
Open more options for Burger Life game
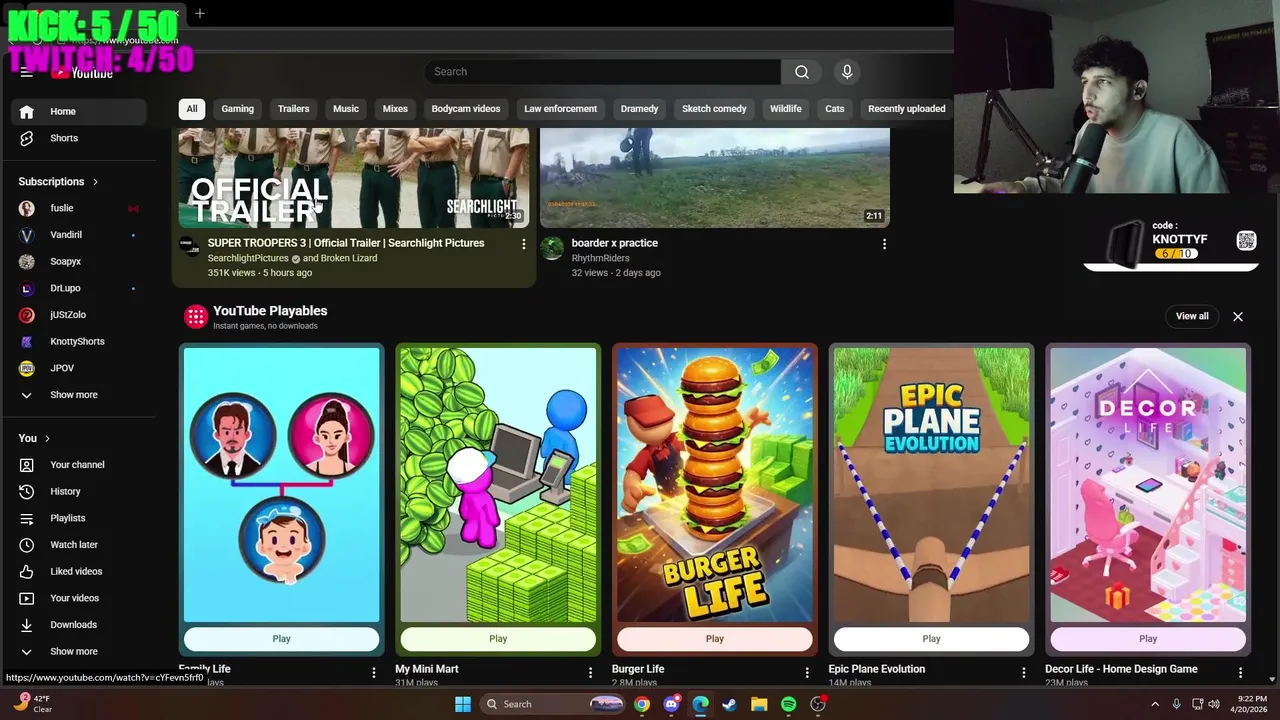tap(807, 673)
